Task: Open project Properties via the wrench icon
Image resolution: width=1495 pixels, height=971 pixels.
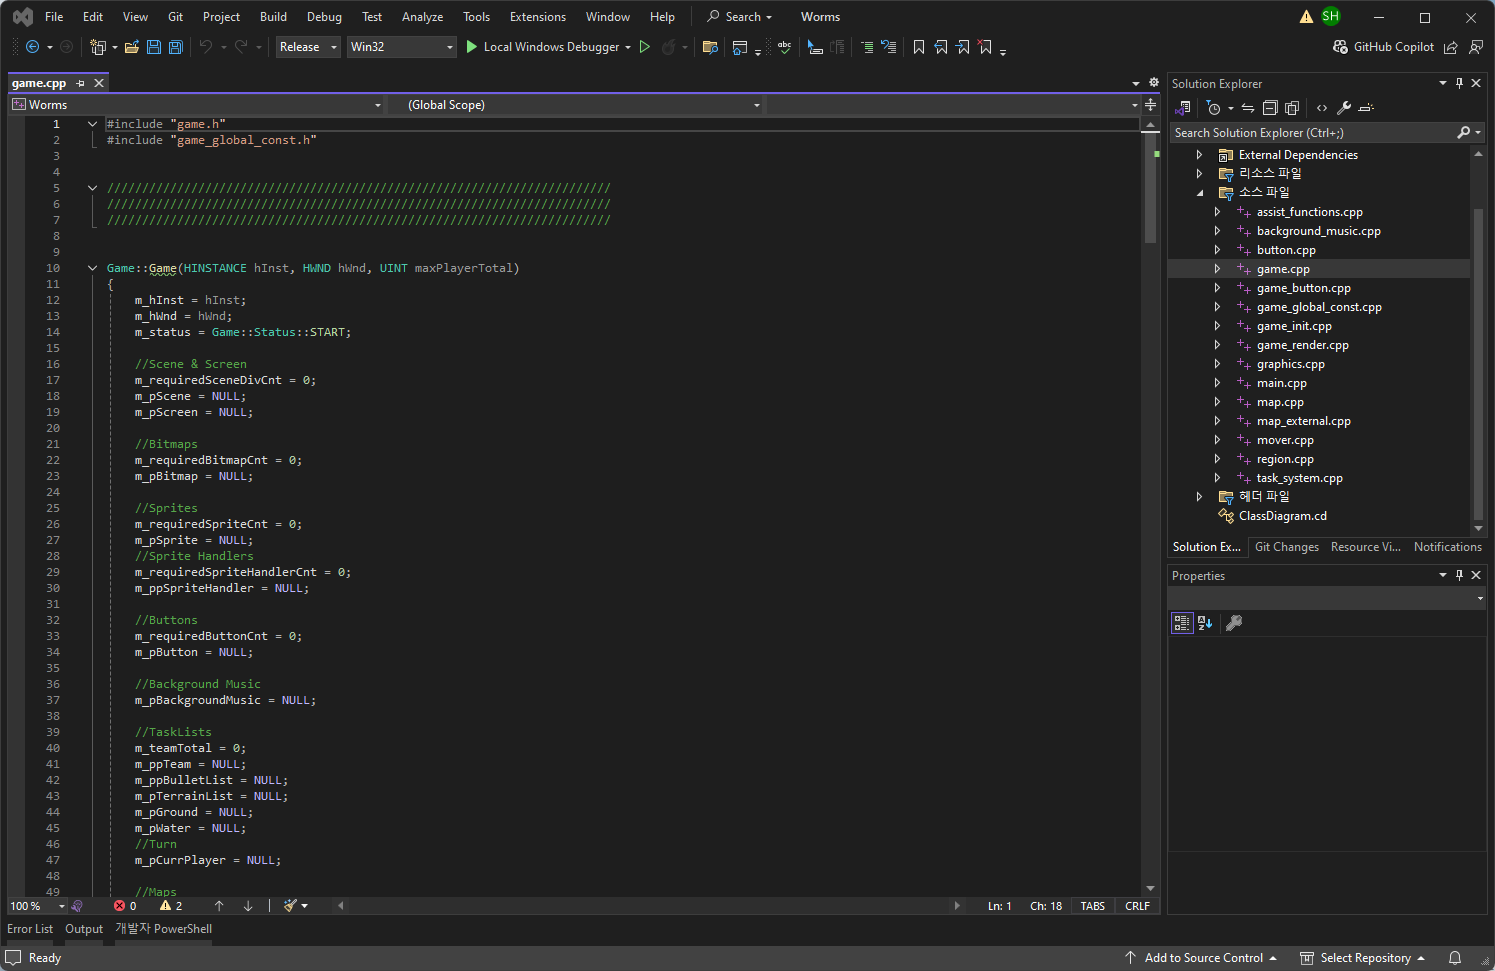Action: point(1344,108)
